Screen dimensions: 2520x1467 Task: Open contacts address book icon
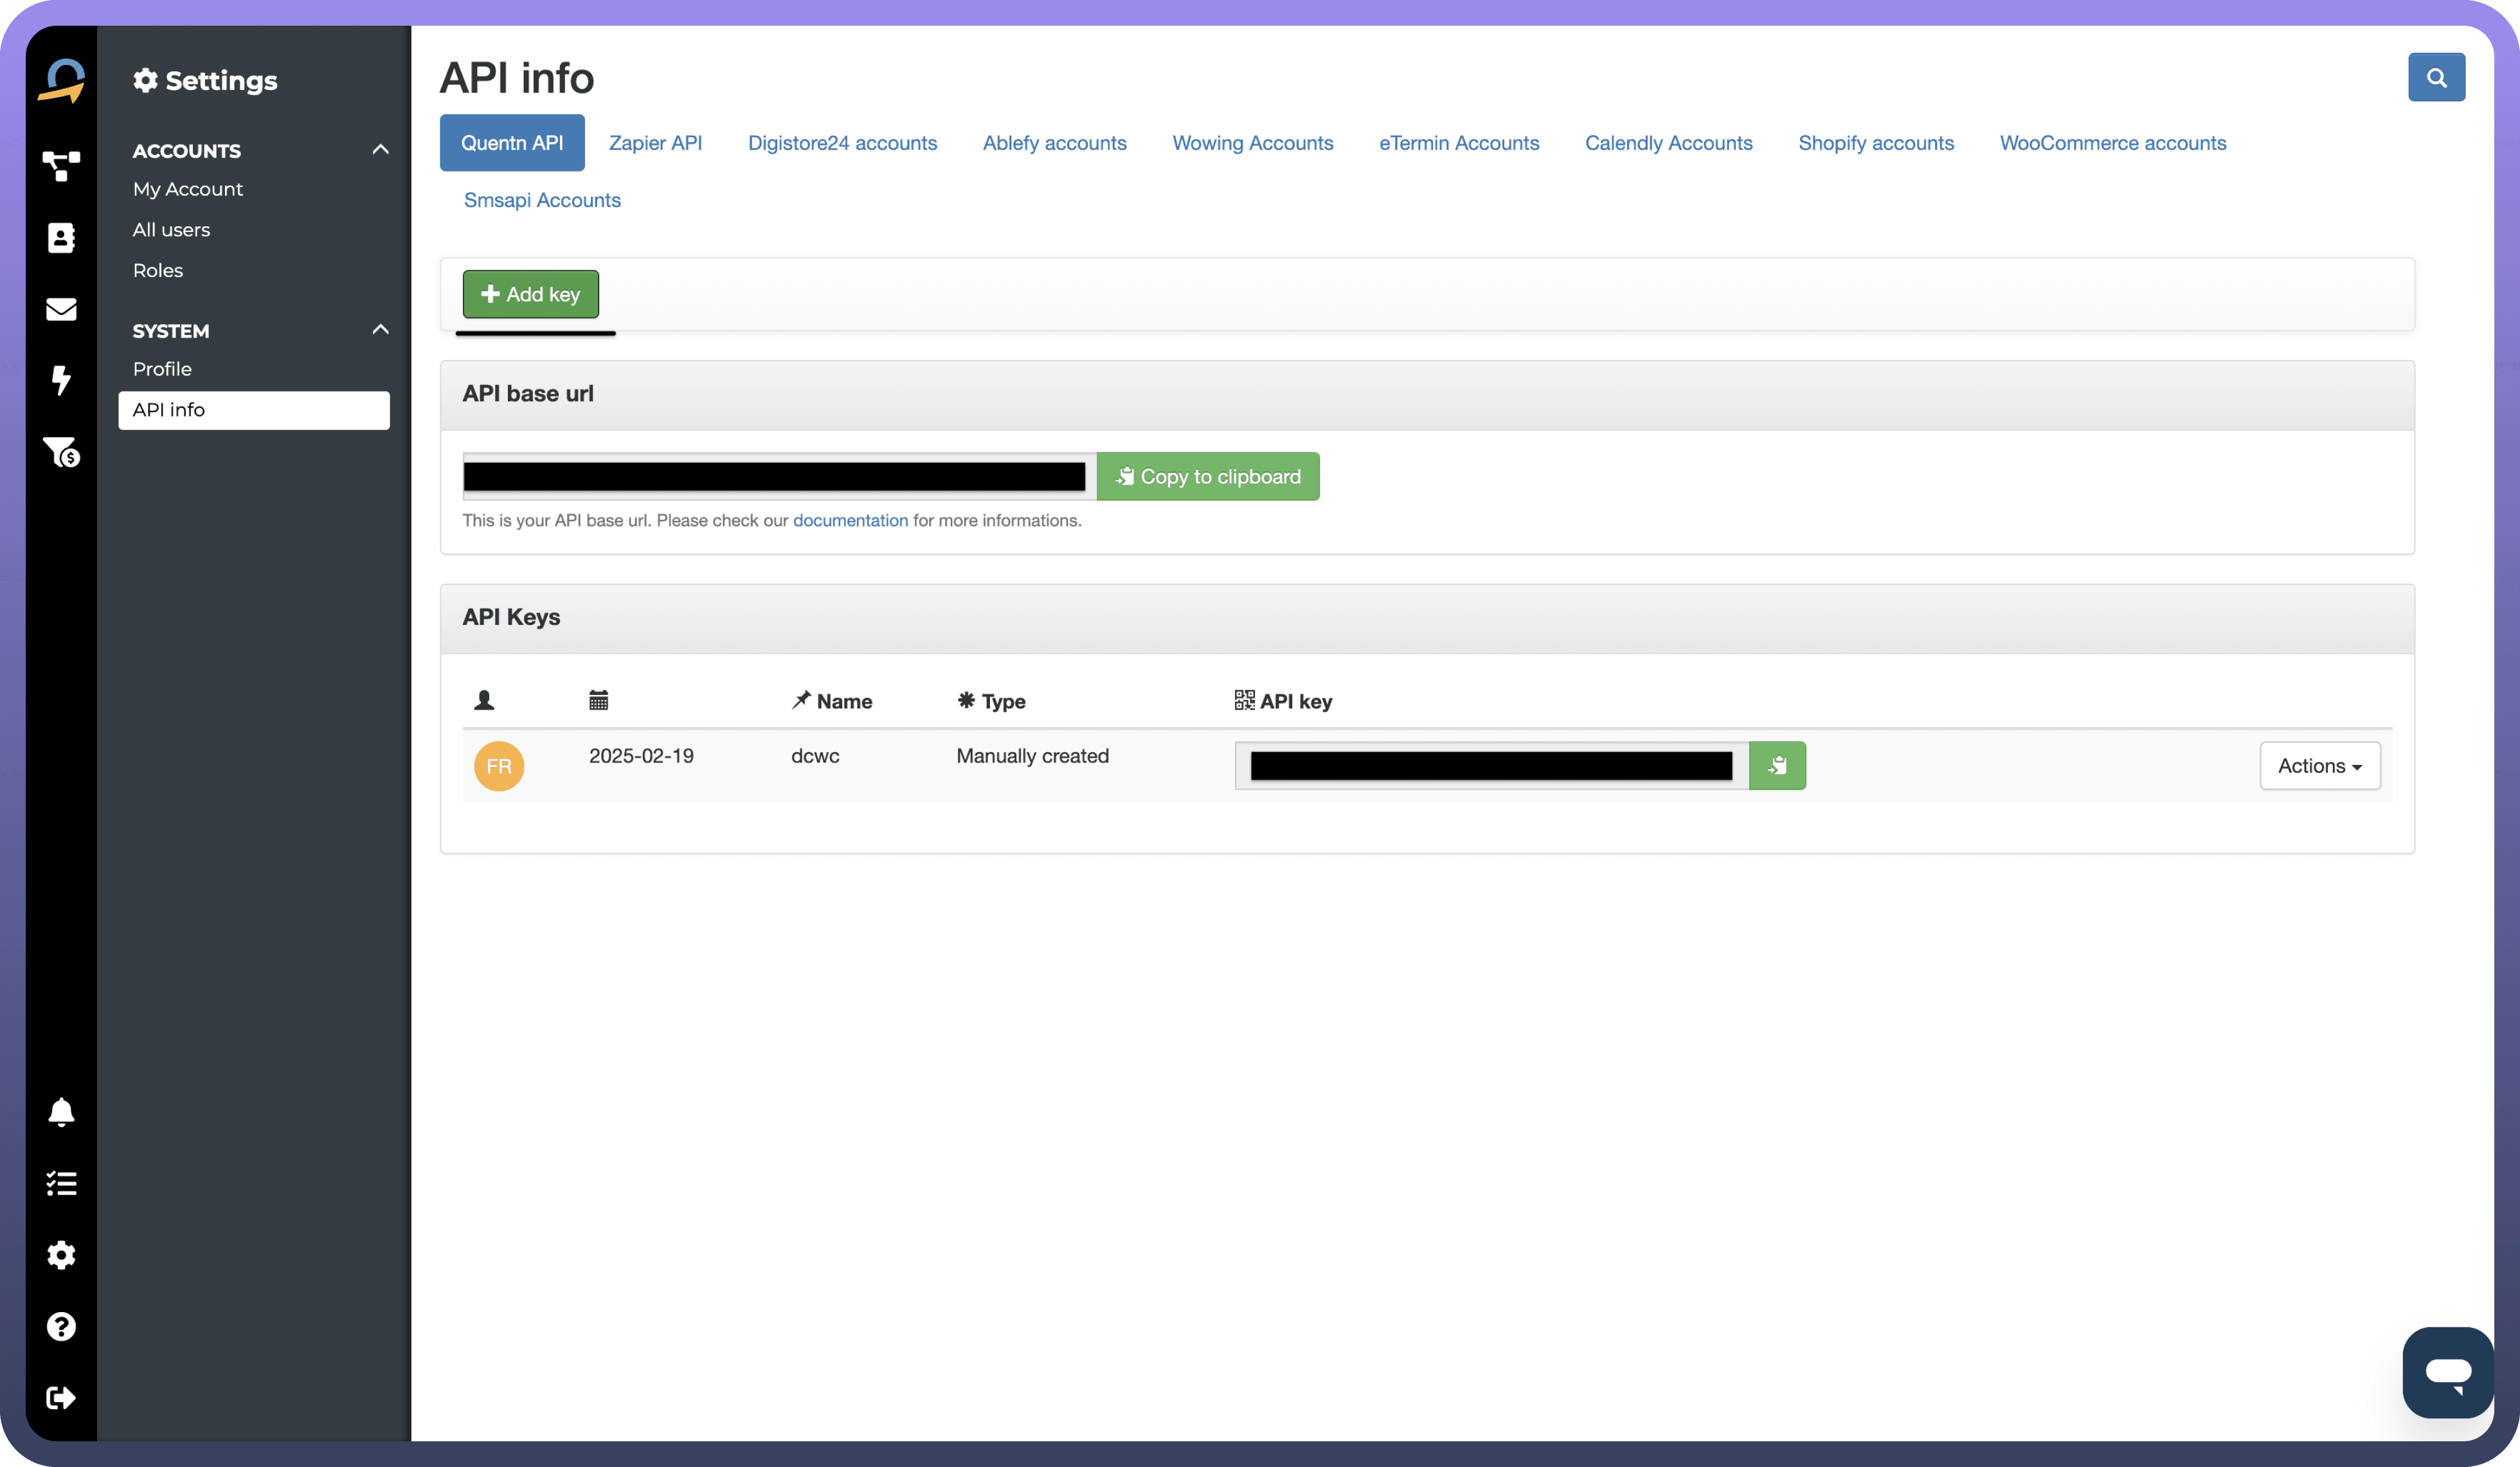61,238
